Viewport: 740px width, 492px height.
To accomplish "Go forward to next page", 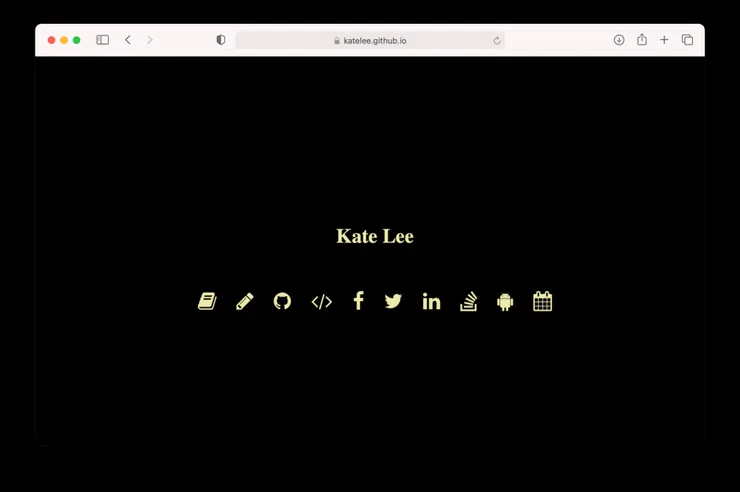I will pyautogui.click(x=150, y=40).
